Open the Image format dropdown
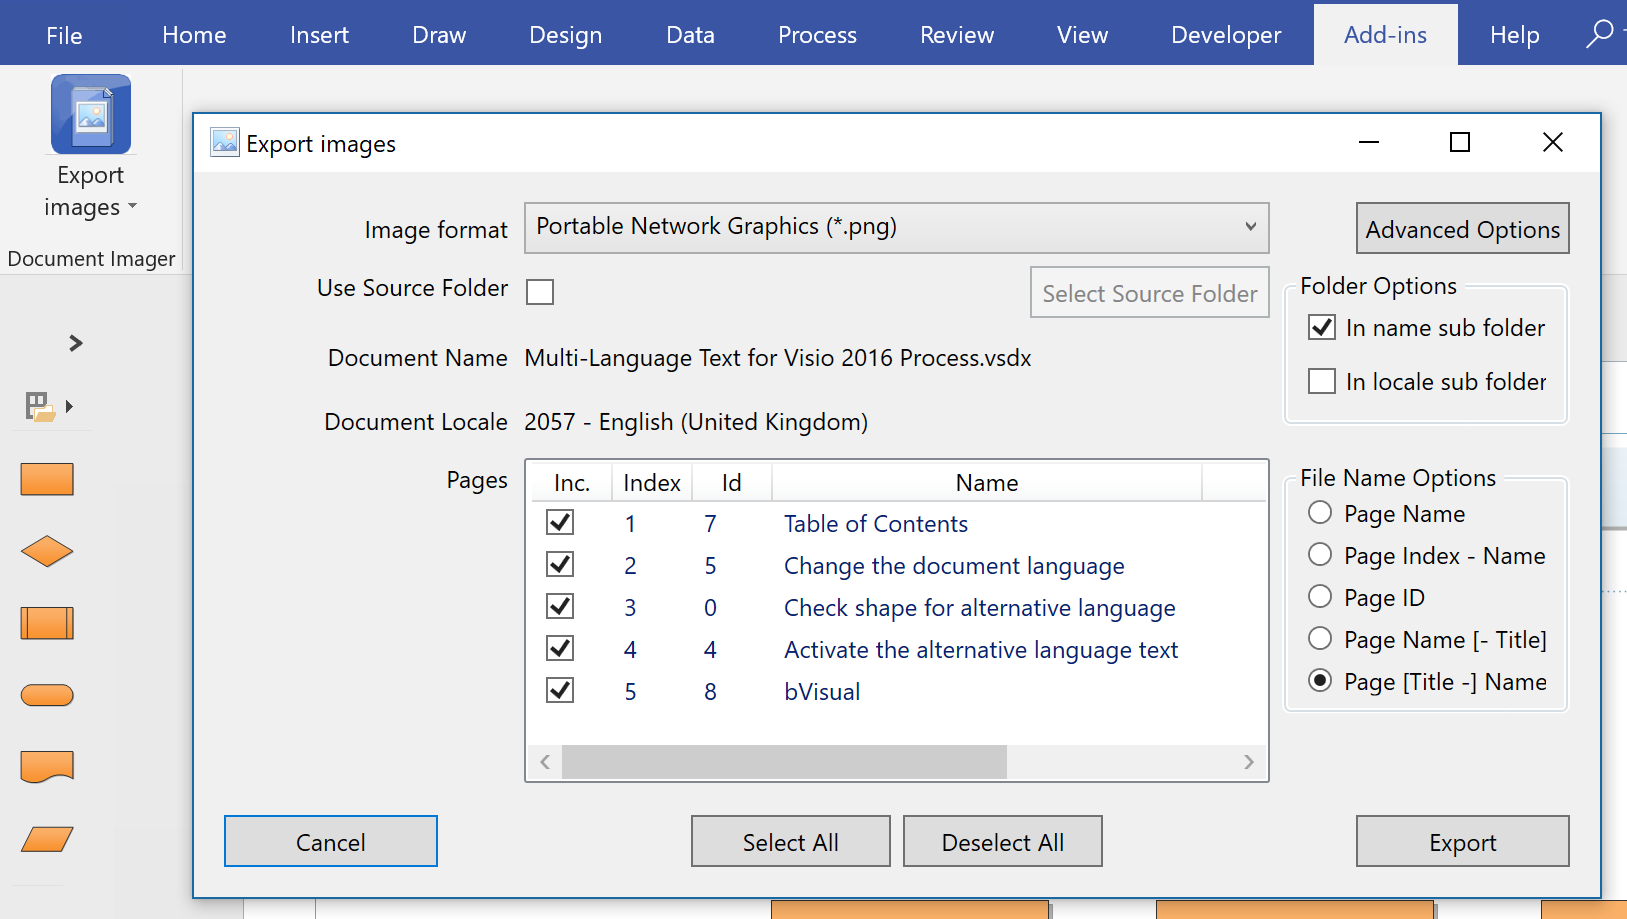 point(1250,227)
